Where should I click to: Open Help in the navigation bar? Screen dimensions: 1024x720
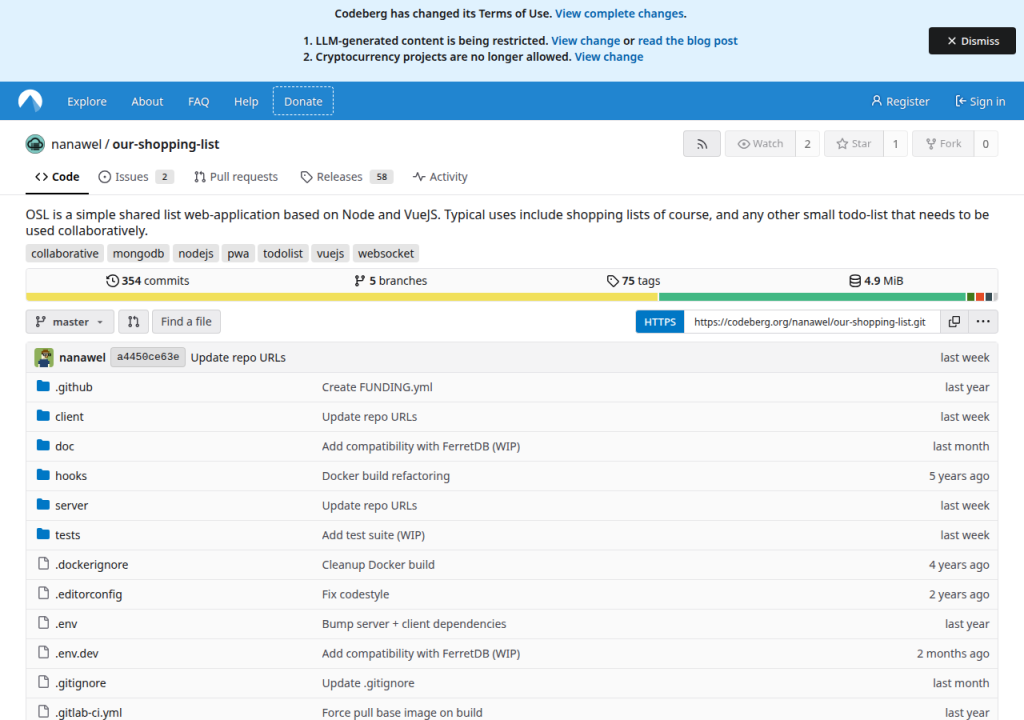[246, 101]
